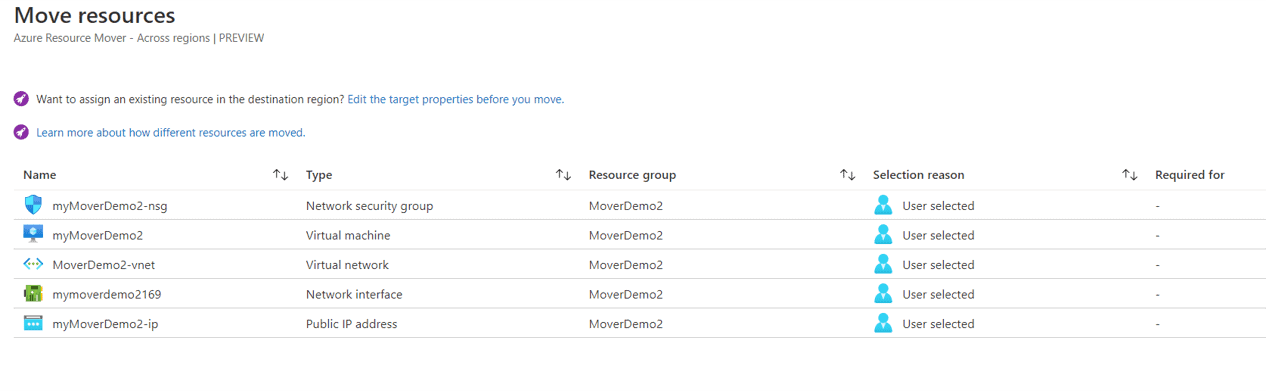Select the myMoverDemo2-nsg resource name
The image size is (1266, 391).
(109, 206)
